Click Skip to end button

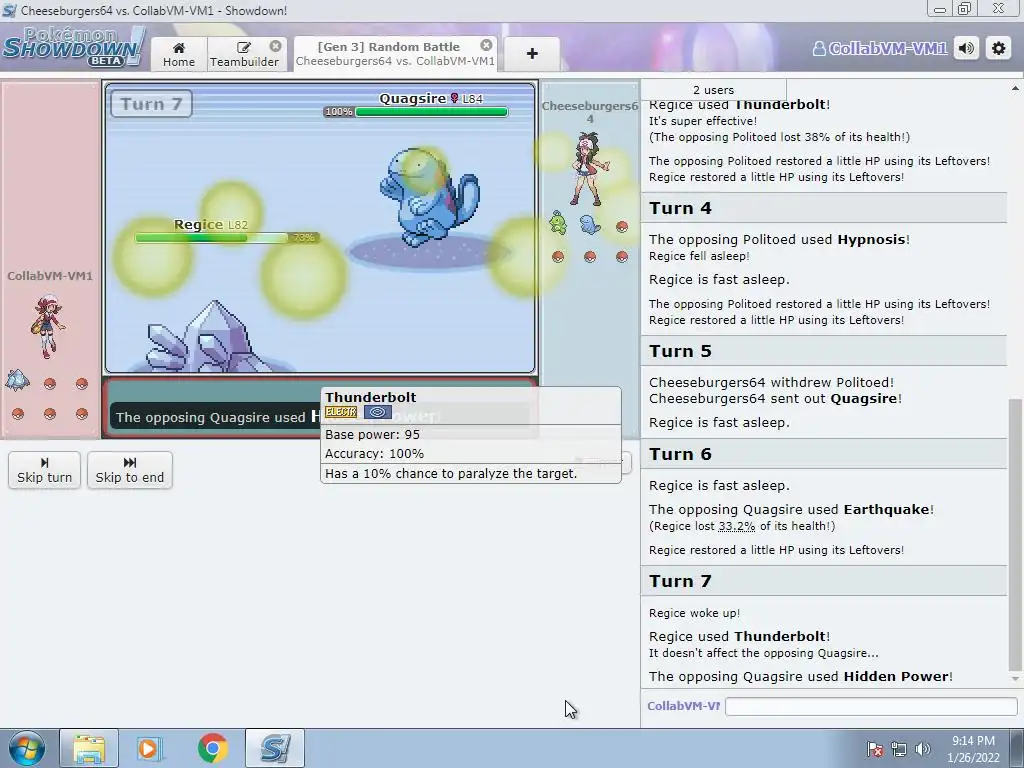(x=129, y=470)
